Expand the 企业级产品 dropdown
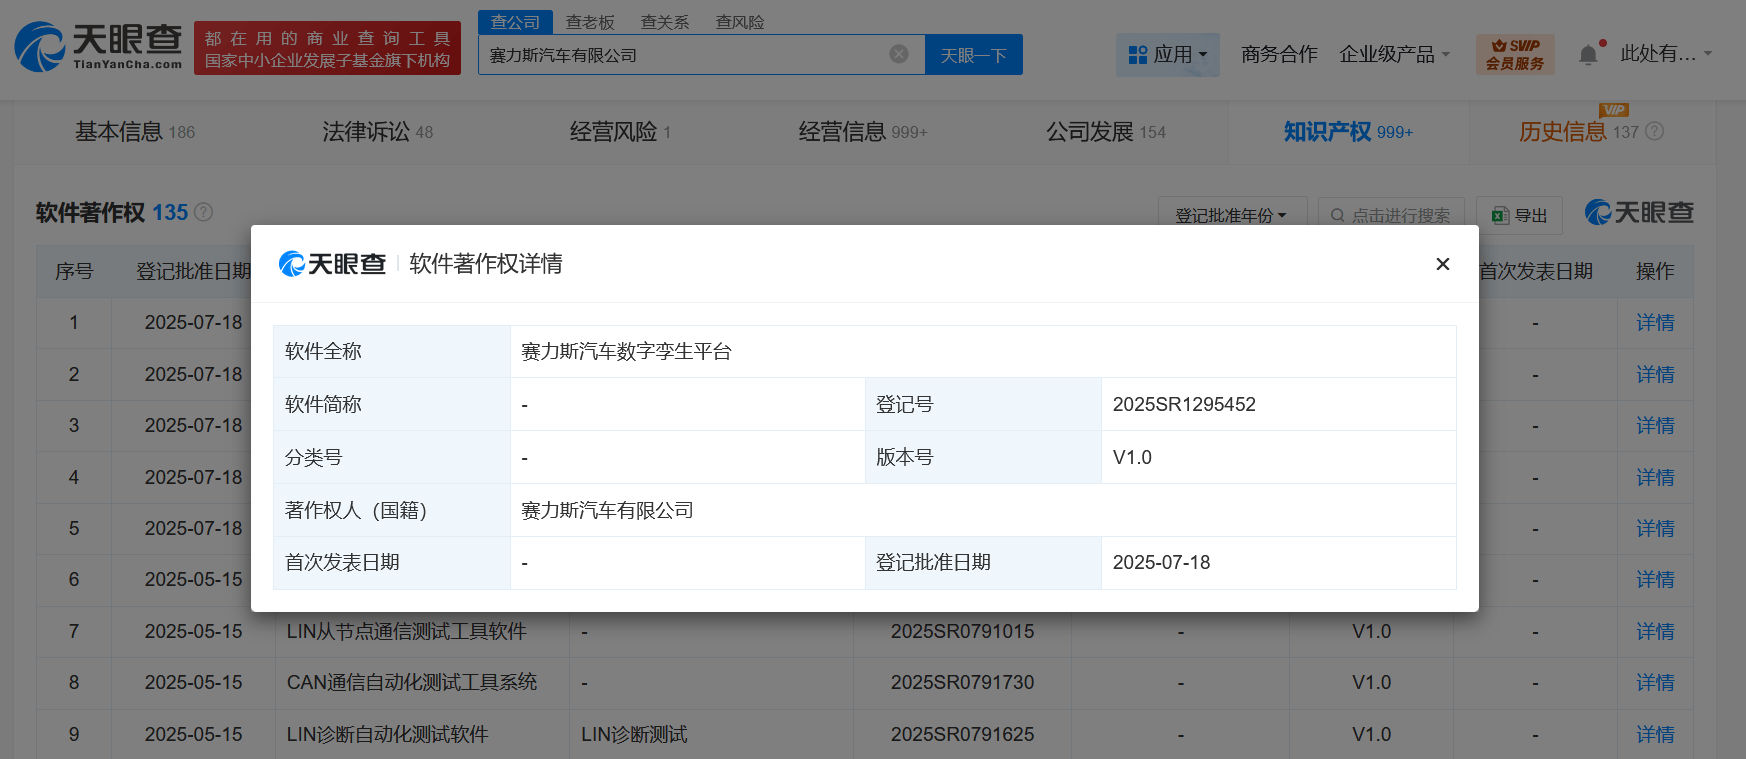This screenshot has width=1746, height=759. pyautogui.click(x=1394, y=54)
